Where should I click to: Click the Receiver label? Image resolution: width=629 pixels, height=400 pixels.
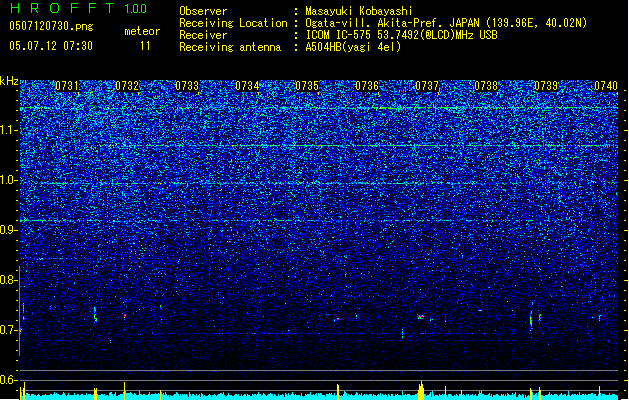pos(203,35)
